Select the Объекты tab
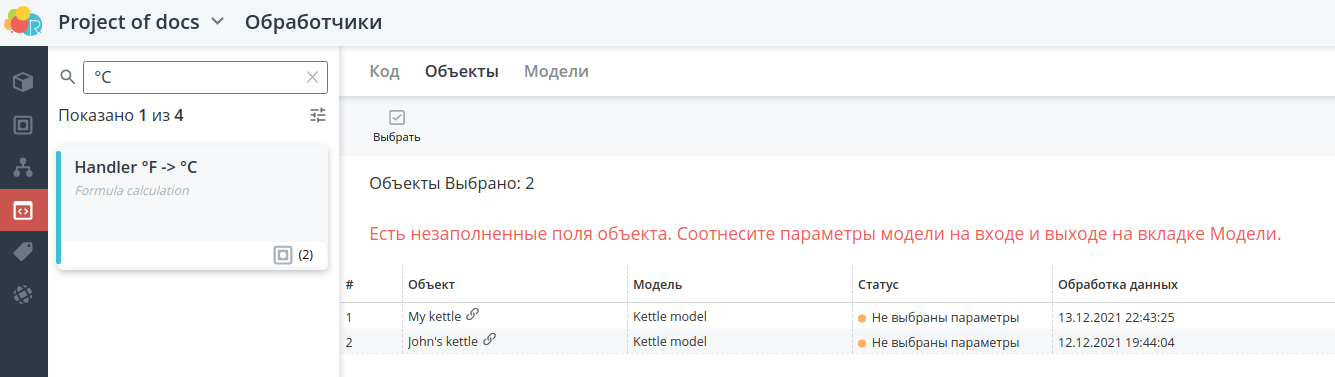The width and height of the screenshot is (1335, 377). (x=462, y=71)
